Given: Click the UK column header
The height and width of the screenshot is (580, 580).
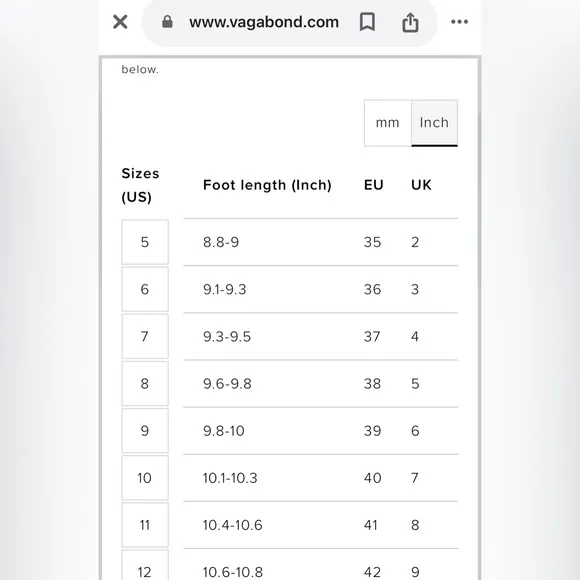Looking at the screenshot, I should point(421,185).
